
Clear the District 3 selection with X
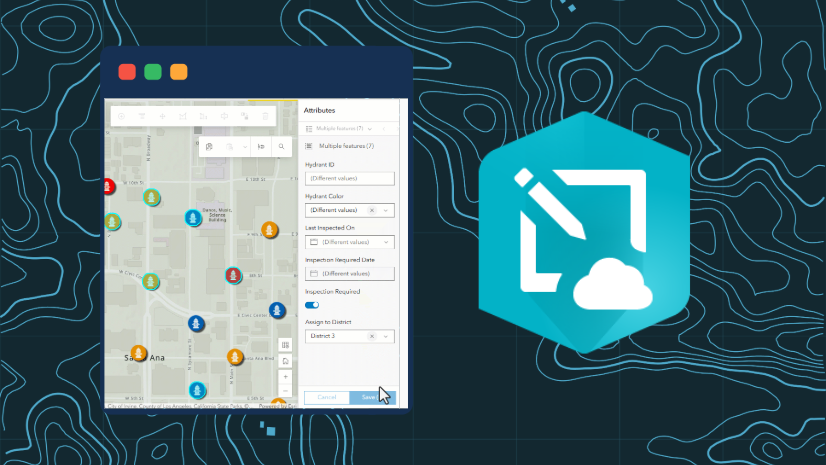point(372,336)
